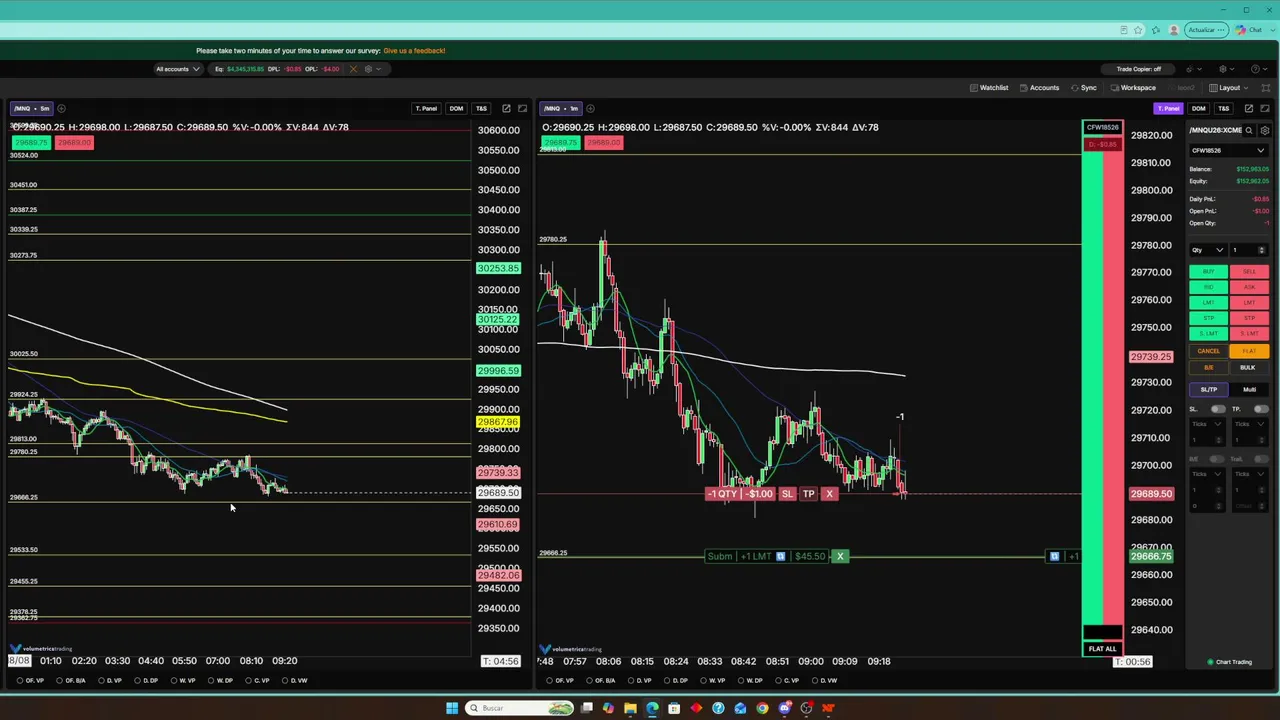Expand chevron beside account bar gear
Screen dimensions: 1280x720
pos(379,69)
